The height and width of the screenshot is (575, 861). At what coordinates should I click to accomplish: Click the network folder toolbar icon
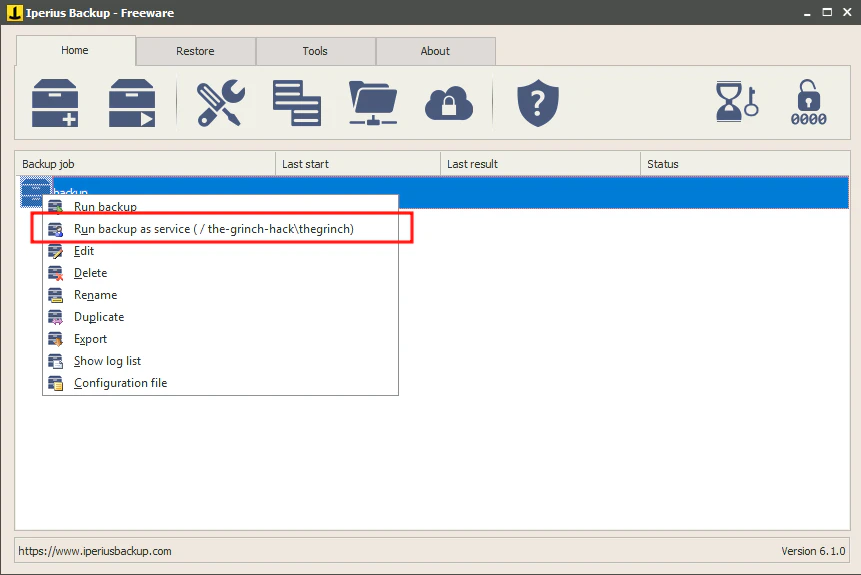click(x=373, y=103)
